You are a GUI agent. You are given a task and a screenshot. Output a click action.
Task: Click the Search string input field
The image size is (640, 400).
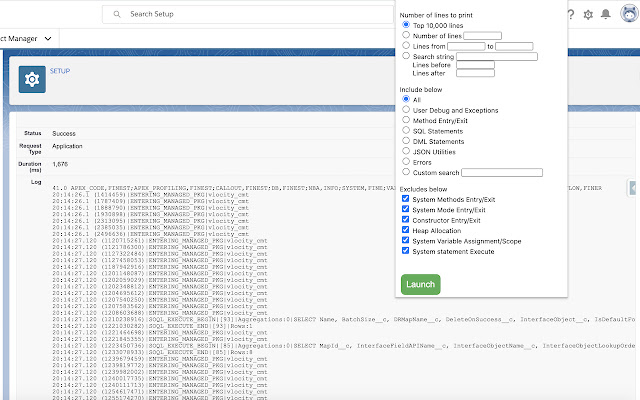pyautogui.click(x=497, y=56)
